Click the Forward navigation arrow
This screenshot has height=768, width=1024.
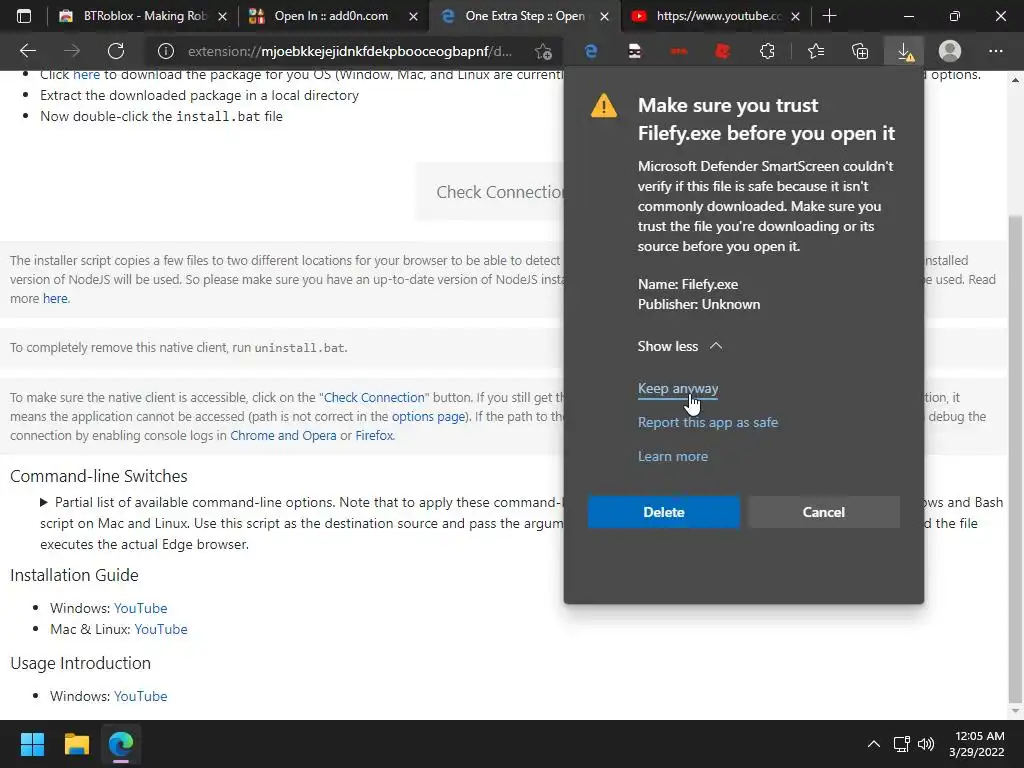click(72, 51)
